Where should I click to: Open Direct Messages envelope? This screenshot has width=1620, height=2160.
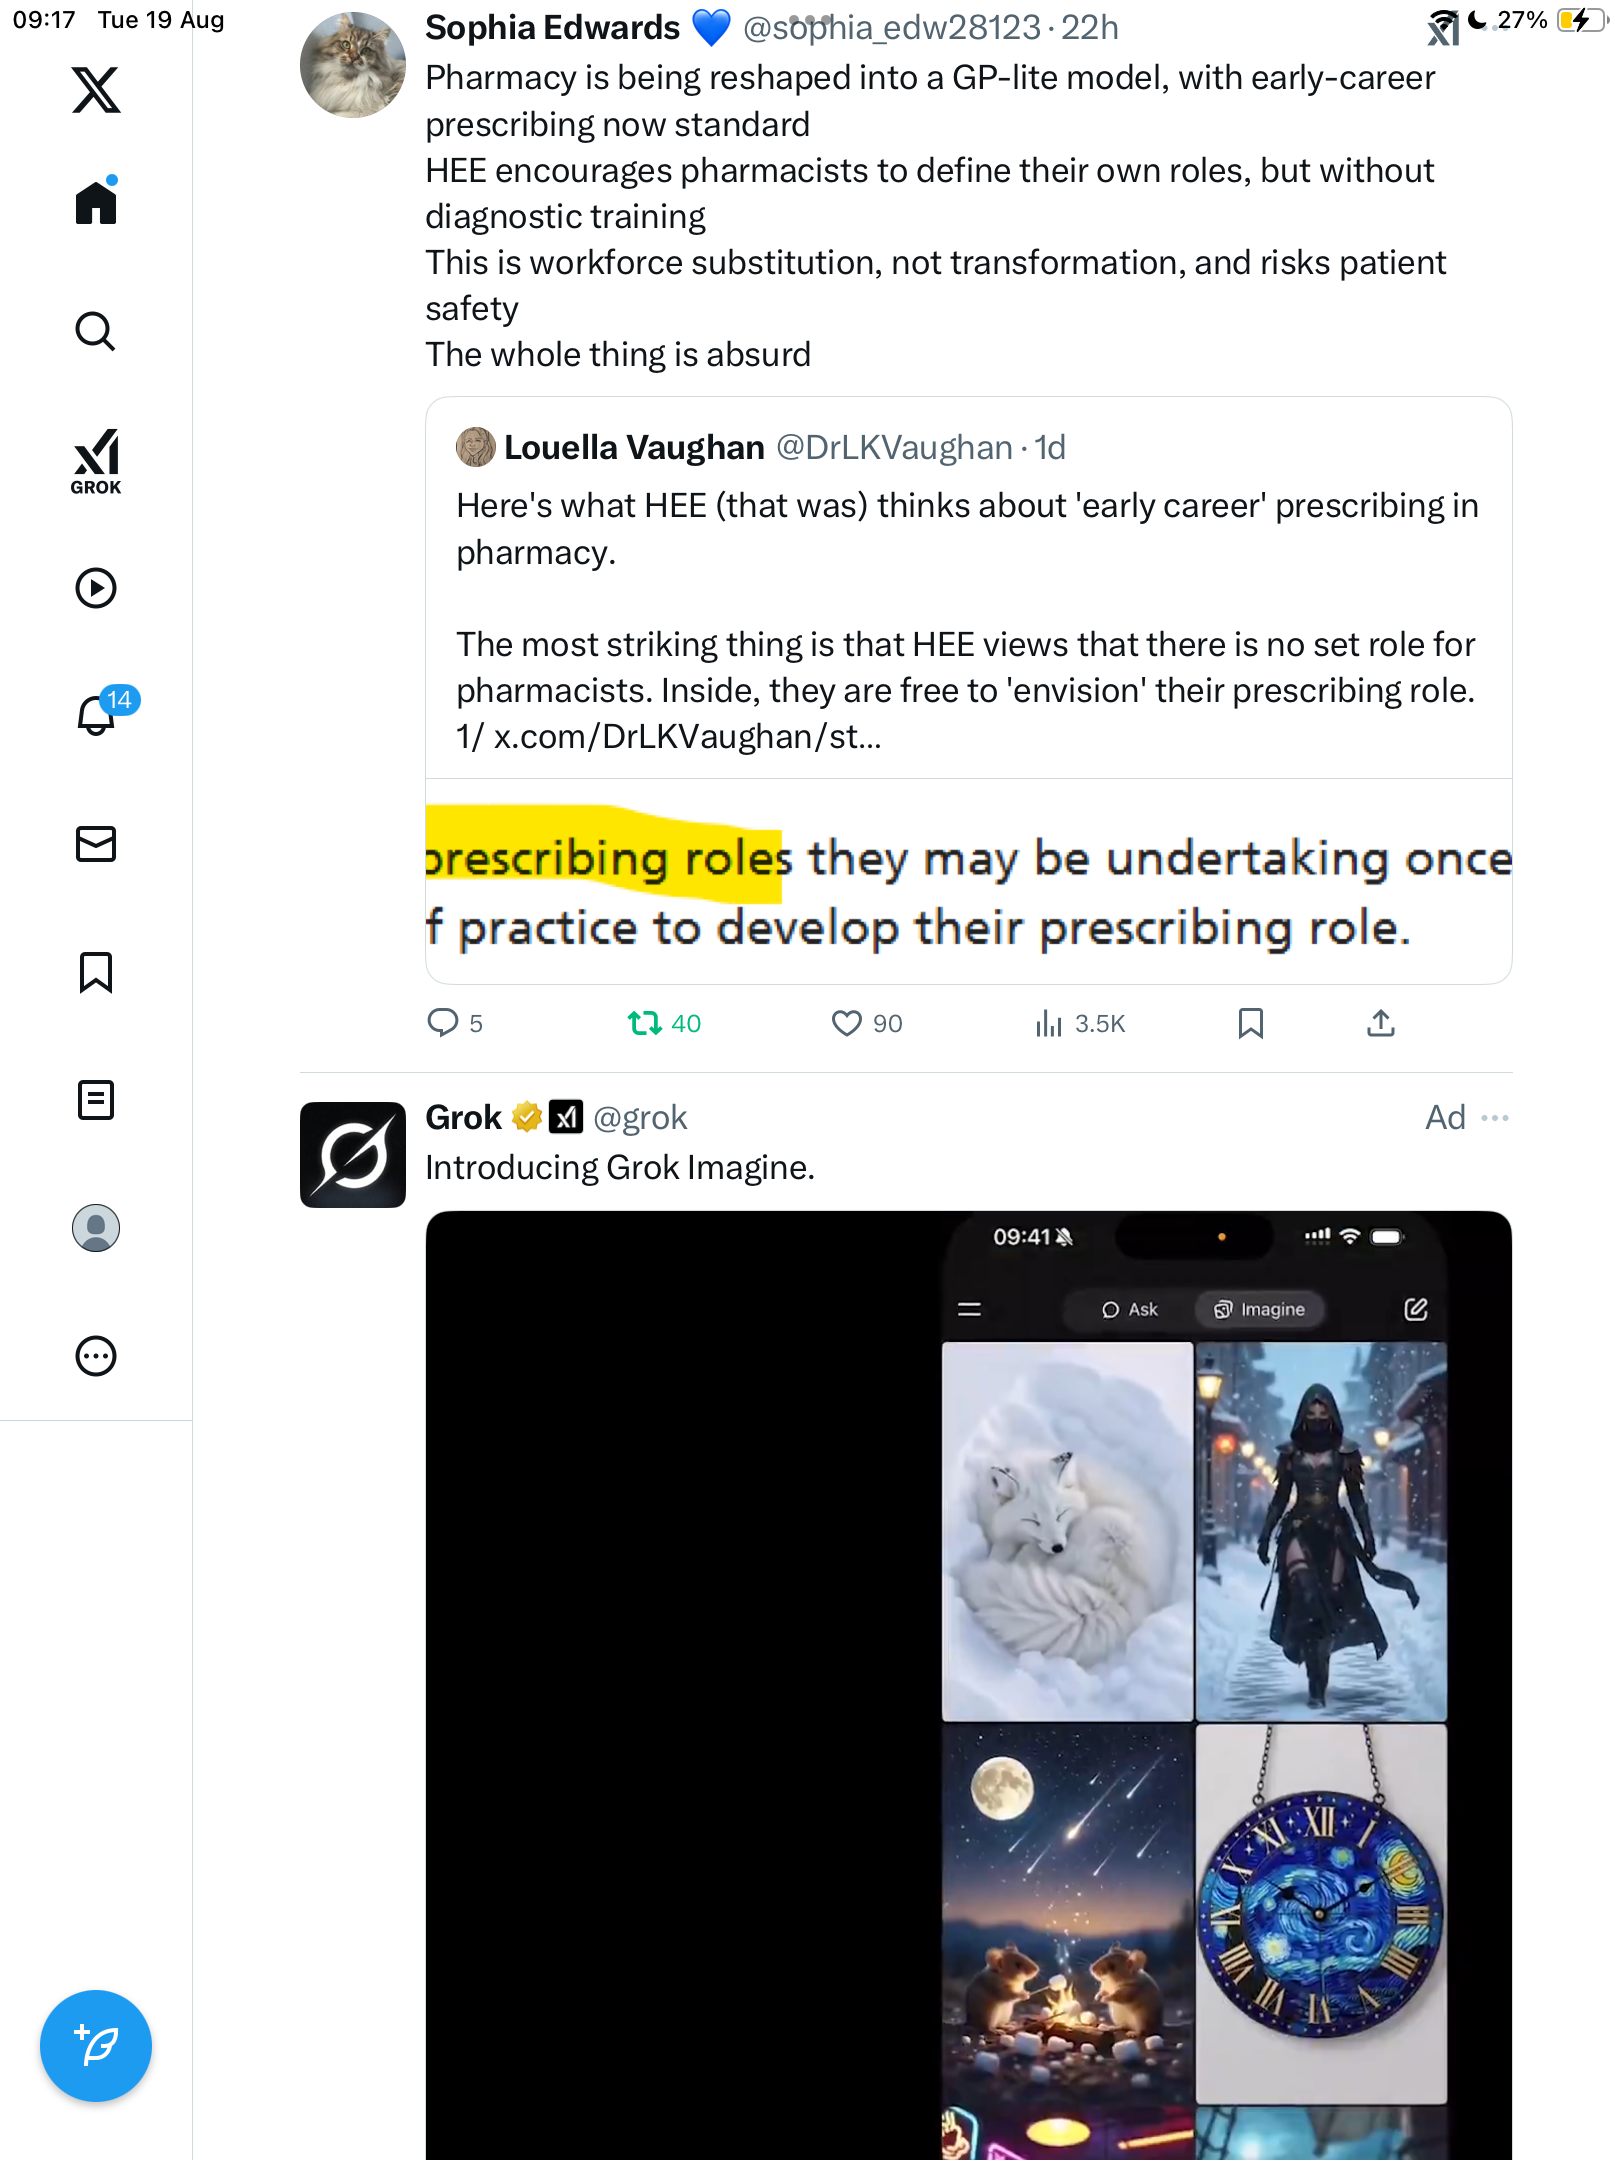pyautogui.click(x=96, y=844)
